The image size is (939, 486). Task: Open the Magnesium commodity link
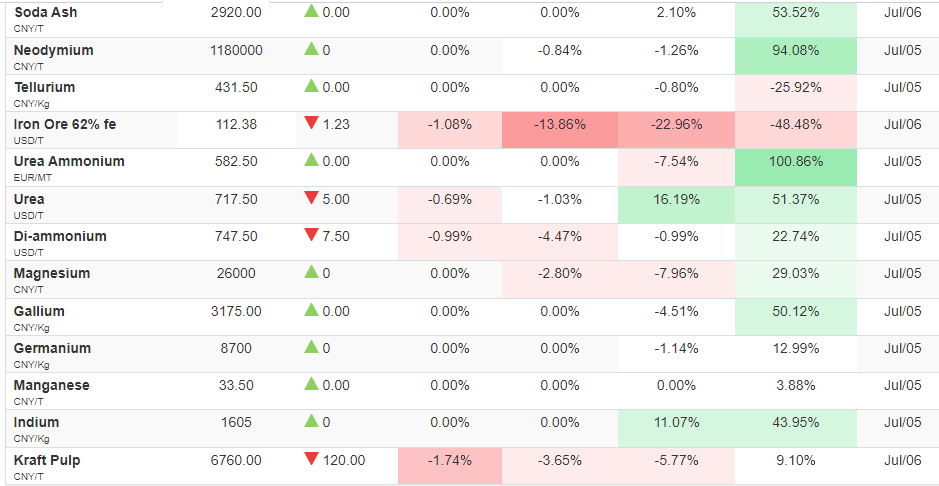click(52, 274)
